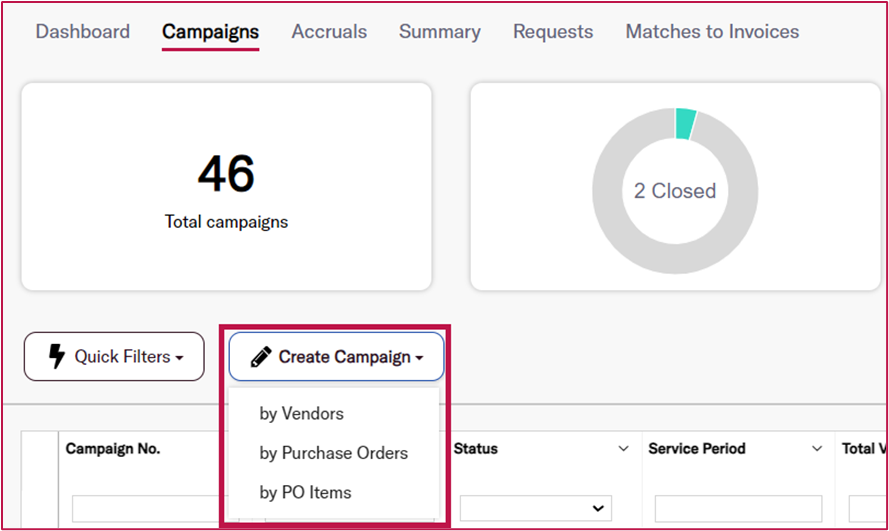This screenshot has height=531, width=889.
Task: Open the Quick Filters dropdown
Action: tap(114, 356)
